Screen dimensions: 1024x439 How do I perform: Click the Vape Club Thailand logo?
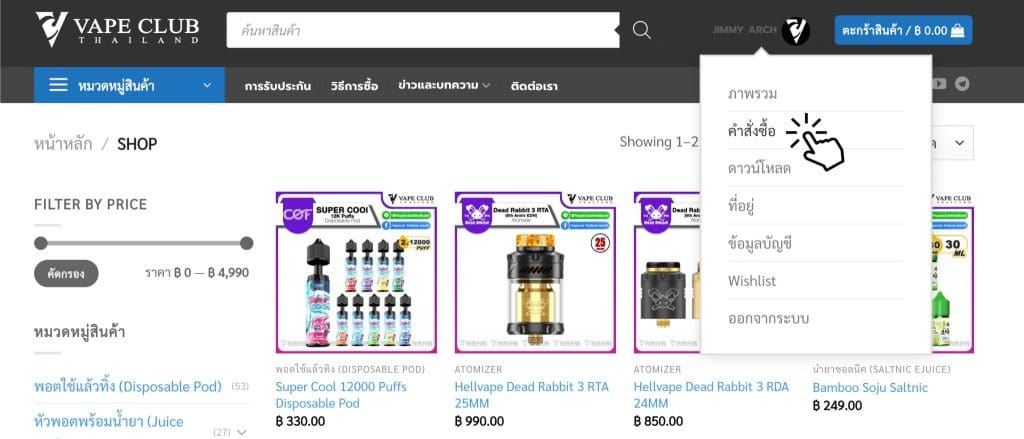[x=118, y=29]
